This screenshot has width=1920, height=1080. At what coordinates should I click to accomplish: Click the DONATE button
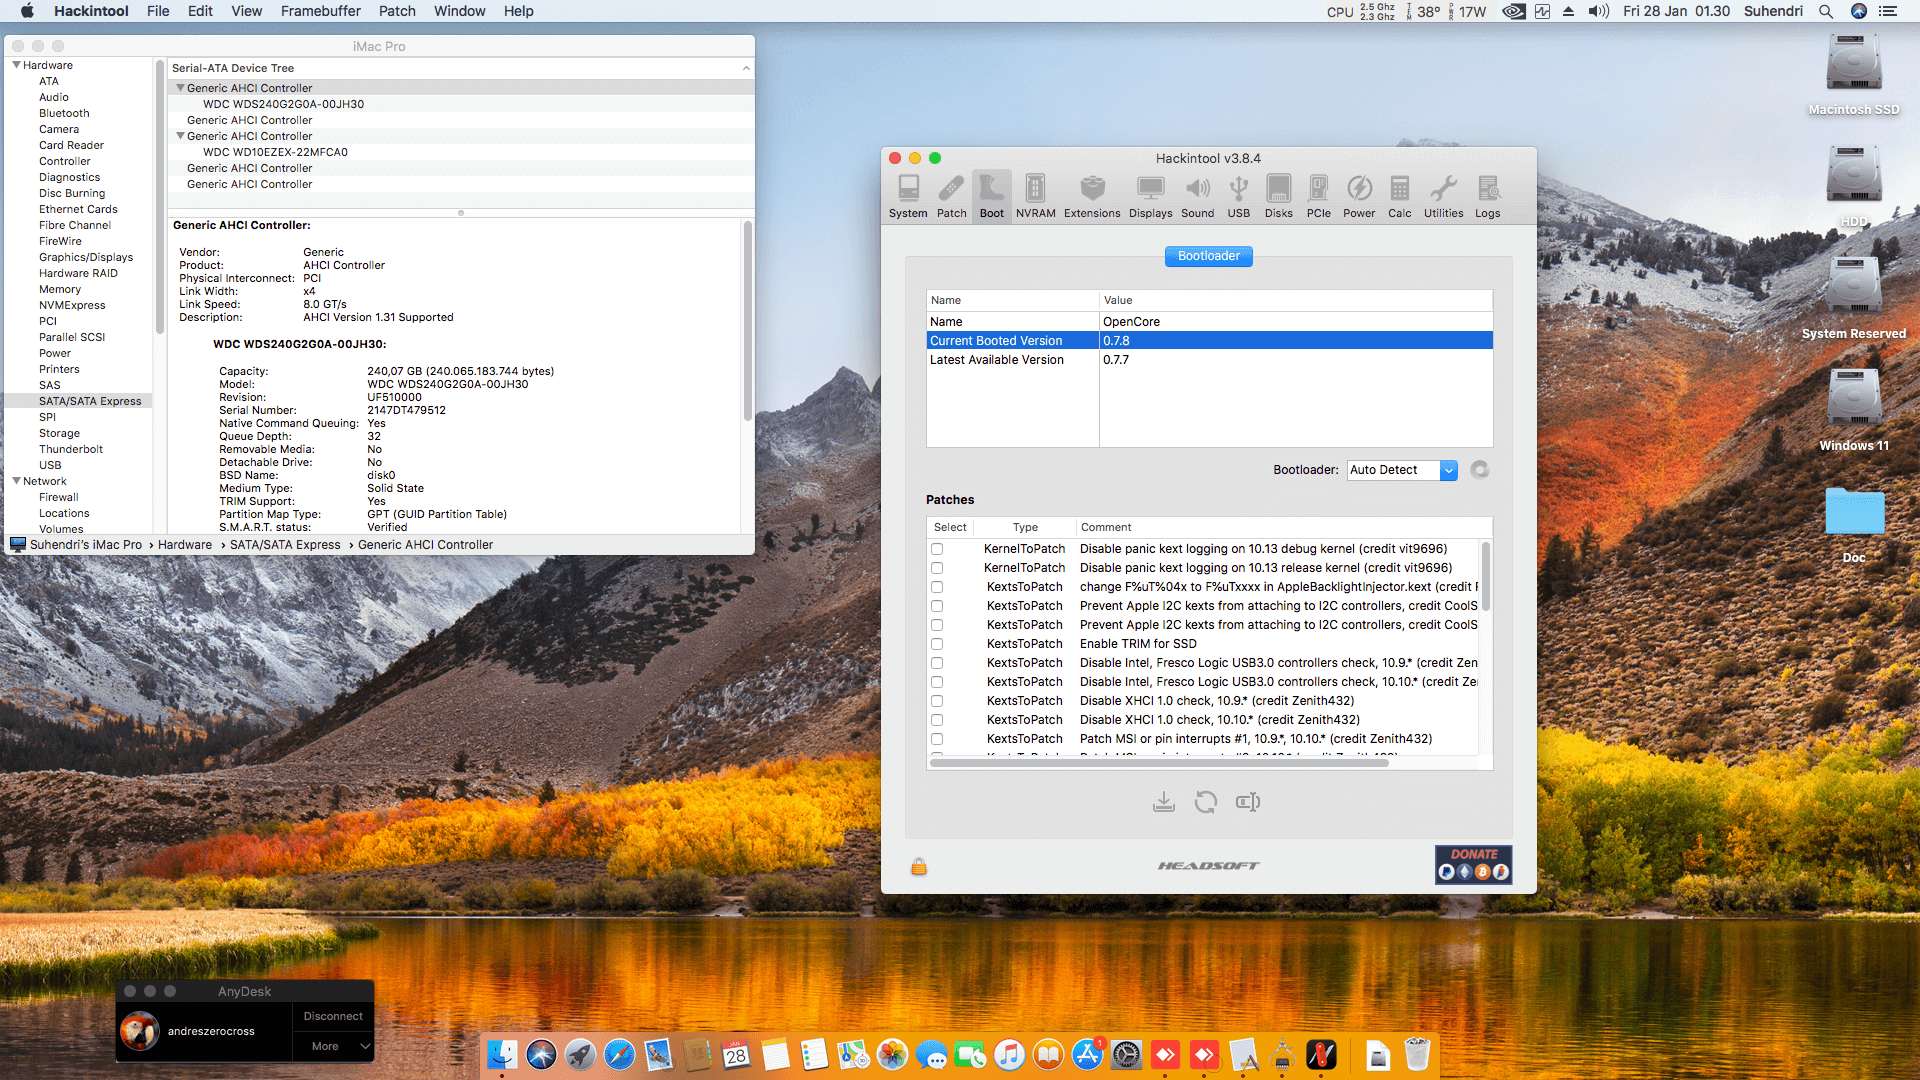1473,864
